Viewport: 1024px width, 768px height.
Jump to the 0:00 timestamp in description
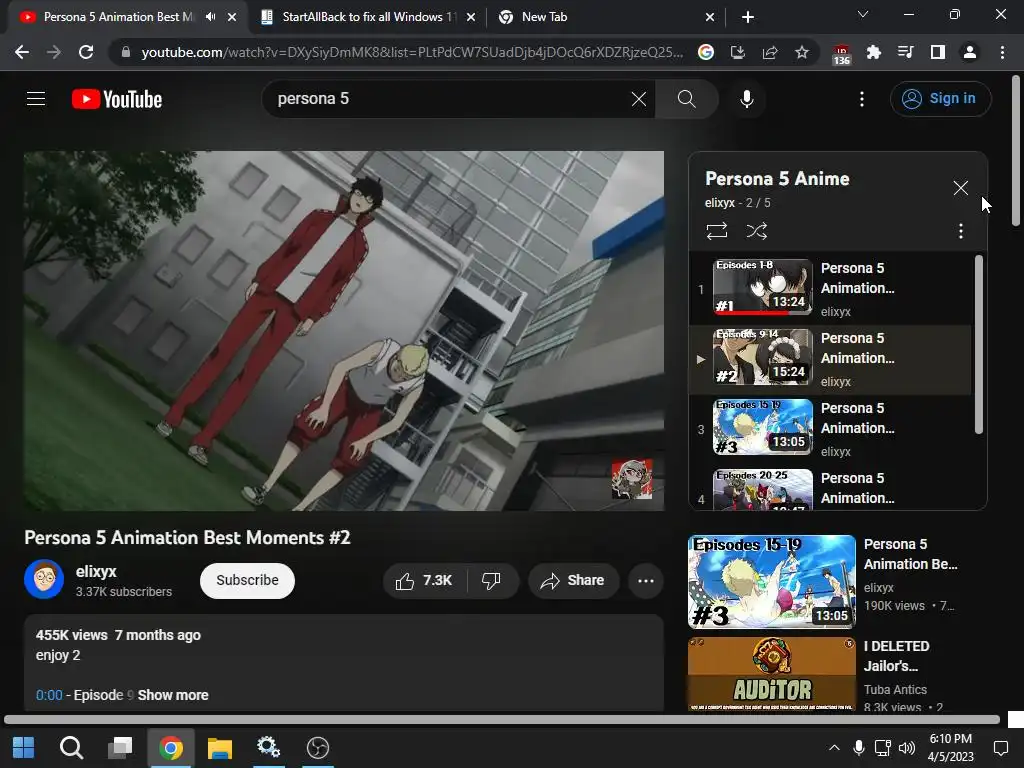pyautogui.click(x=49, y=696)
